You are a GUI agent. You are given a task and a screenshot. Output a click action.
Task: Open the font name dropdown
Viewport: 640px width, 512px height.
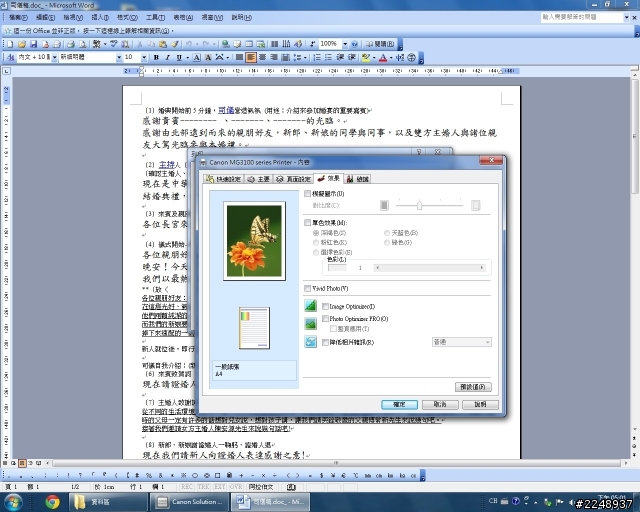point(119,58)
